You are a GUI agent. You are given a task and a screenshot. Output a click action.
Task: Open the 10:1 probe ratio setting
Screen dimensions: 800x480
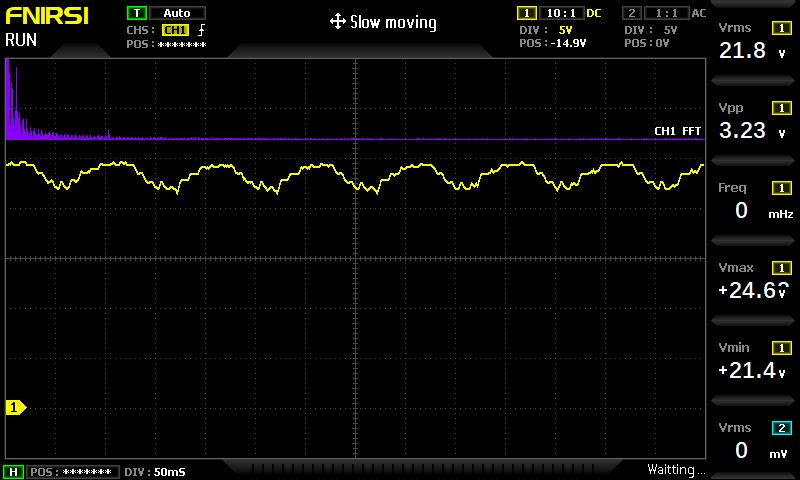(561, 13)
